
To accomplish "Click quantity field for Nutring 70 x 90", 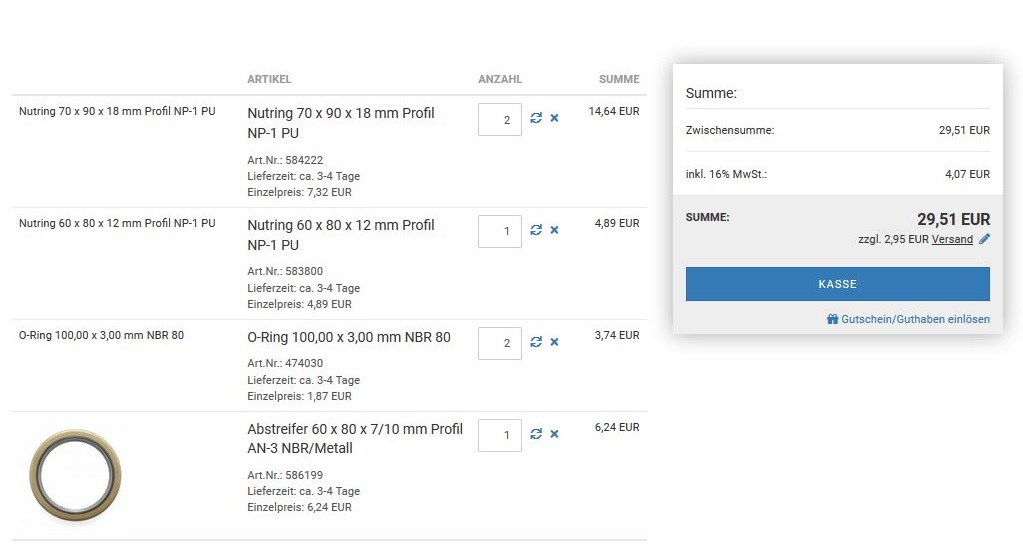I will (500, 120).
